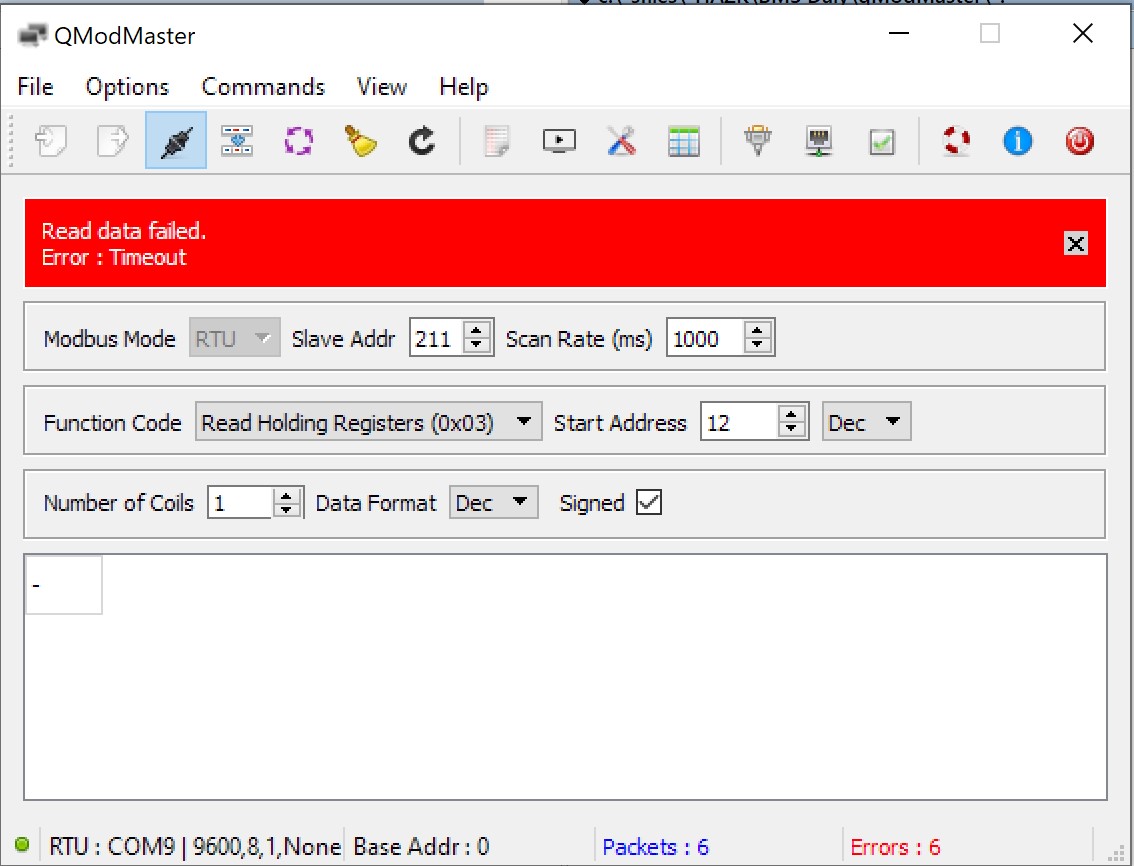Start Scan with the purple circular arrows icon
The height and width of the screenshot is (866, 1134).
[x=299, y=140]
